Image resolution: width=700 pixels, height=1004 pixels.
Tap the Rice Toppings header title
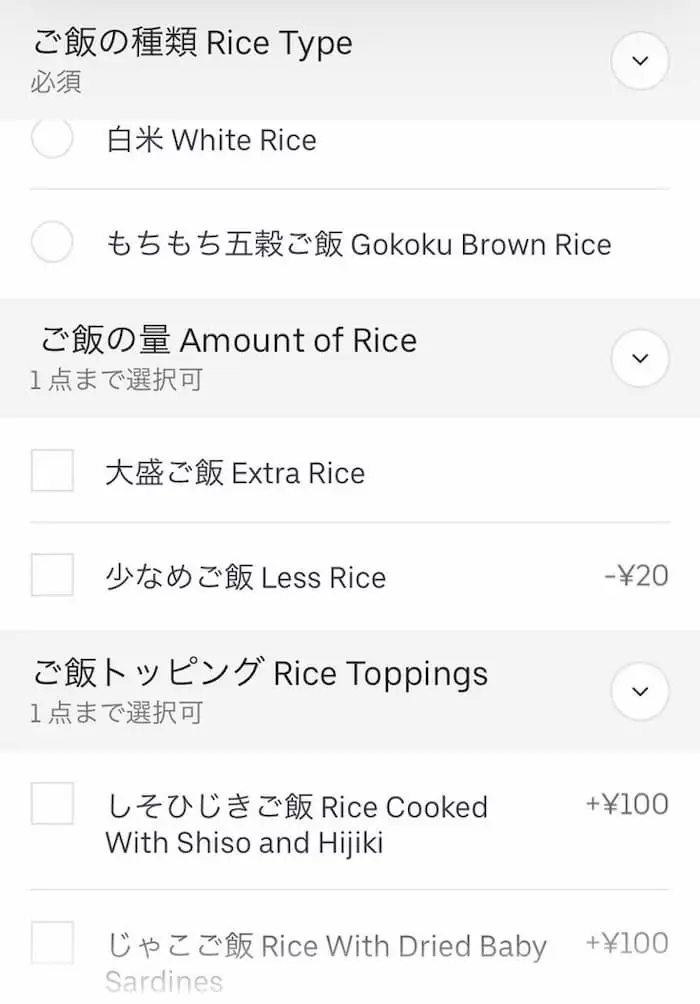(260, 674)
